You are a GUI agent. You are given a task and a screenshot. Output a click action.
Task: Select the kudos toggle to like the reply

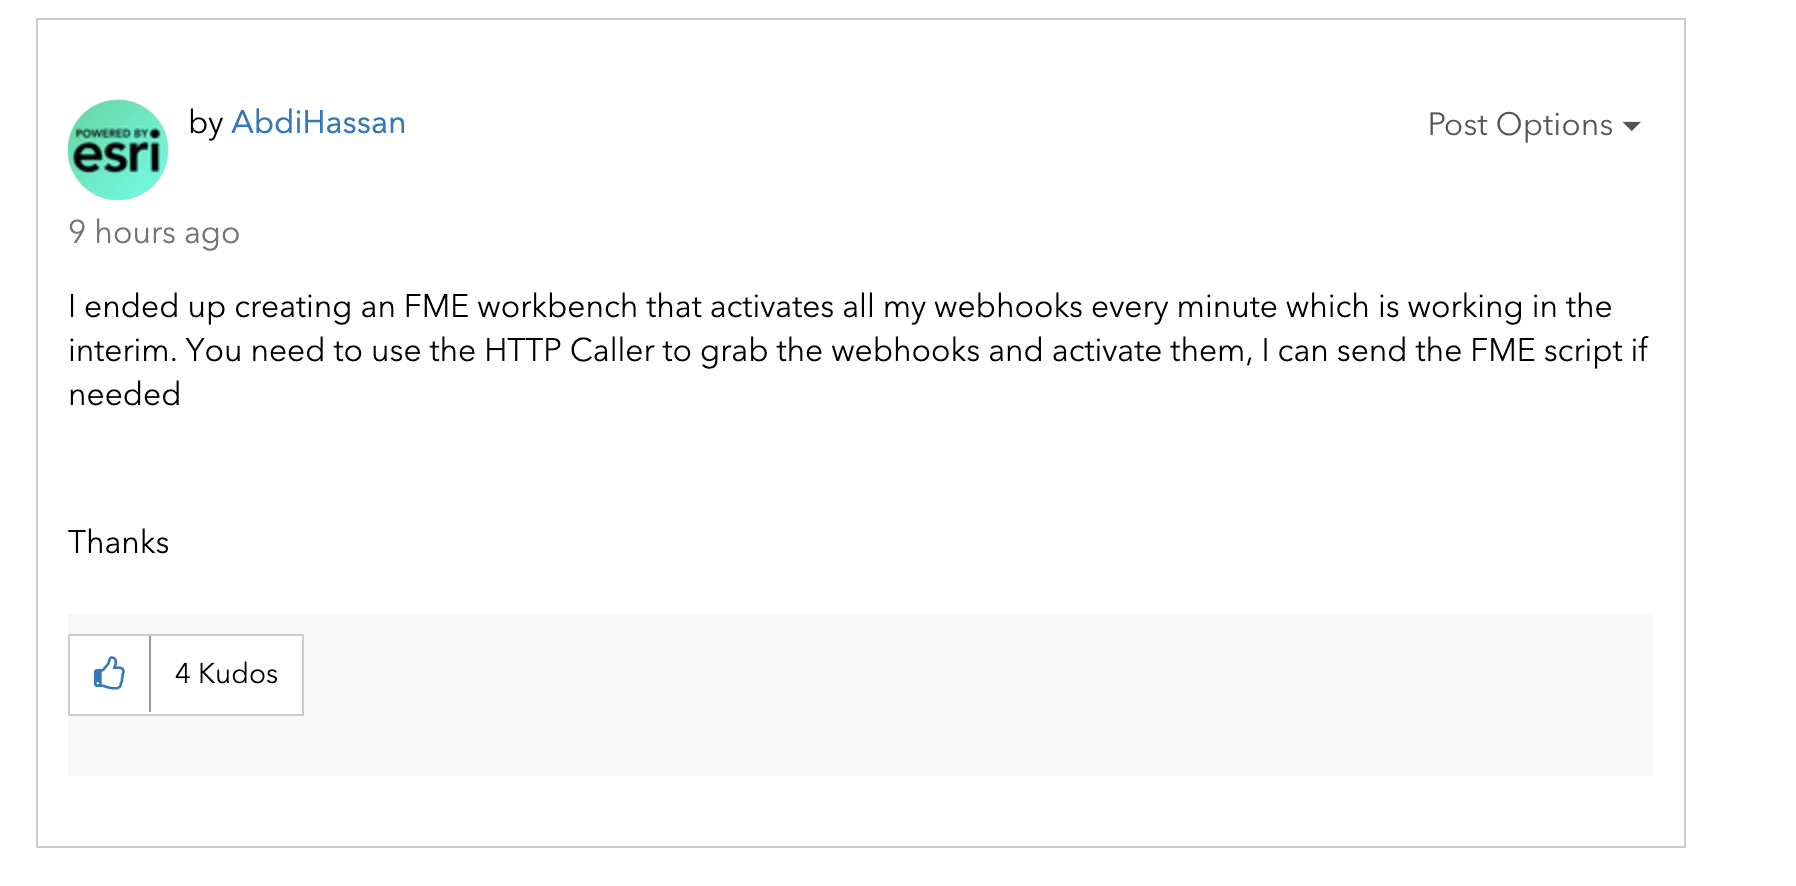click(x=108, y=675)
